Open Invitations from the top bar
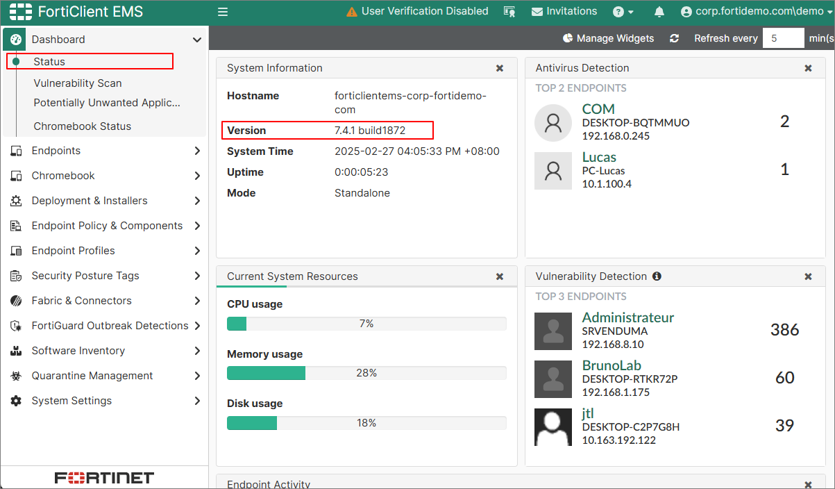 (x=564, y=11)
